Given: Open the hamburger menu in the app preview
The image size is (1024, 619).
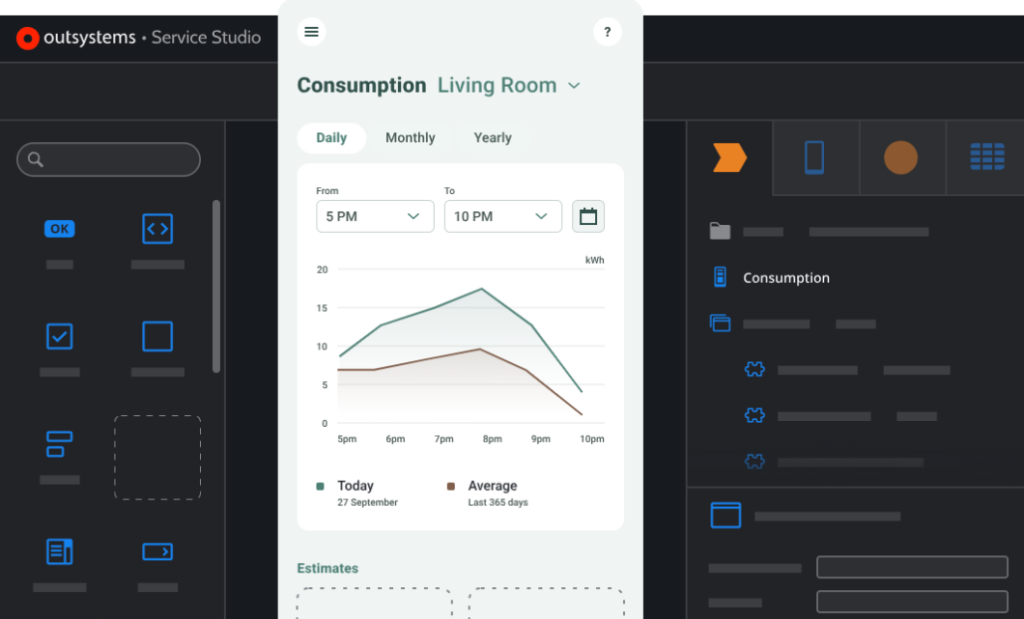Looking at the screenshot, I should click(311, 31).
